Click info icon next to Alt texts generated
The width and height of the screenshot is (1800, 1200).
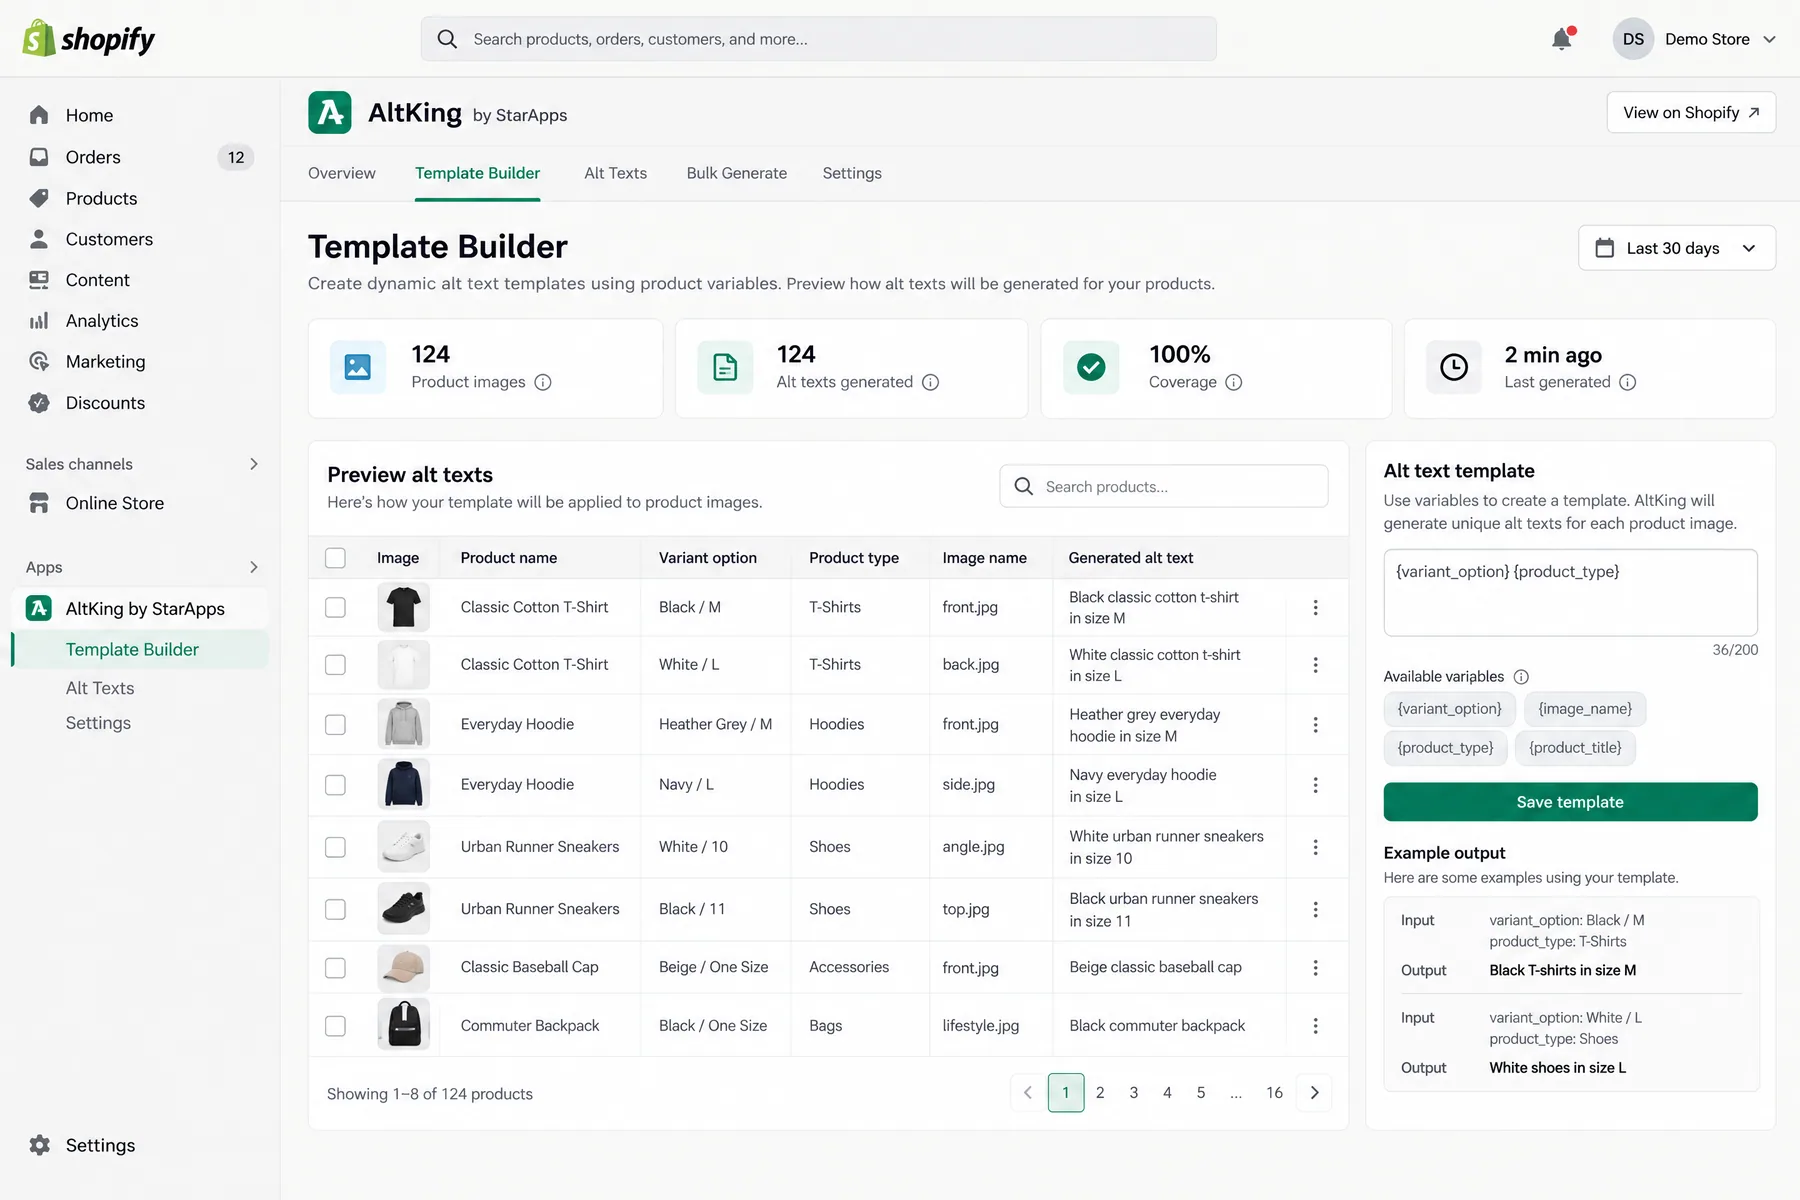tap(930, 382)
